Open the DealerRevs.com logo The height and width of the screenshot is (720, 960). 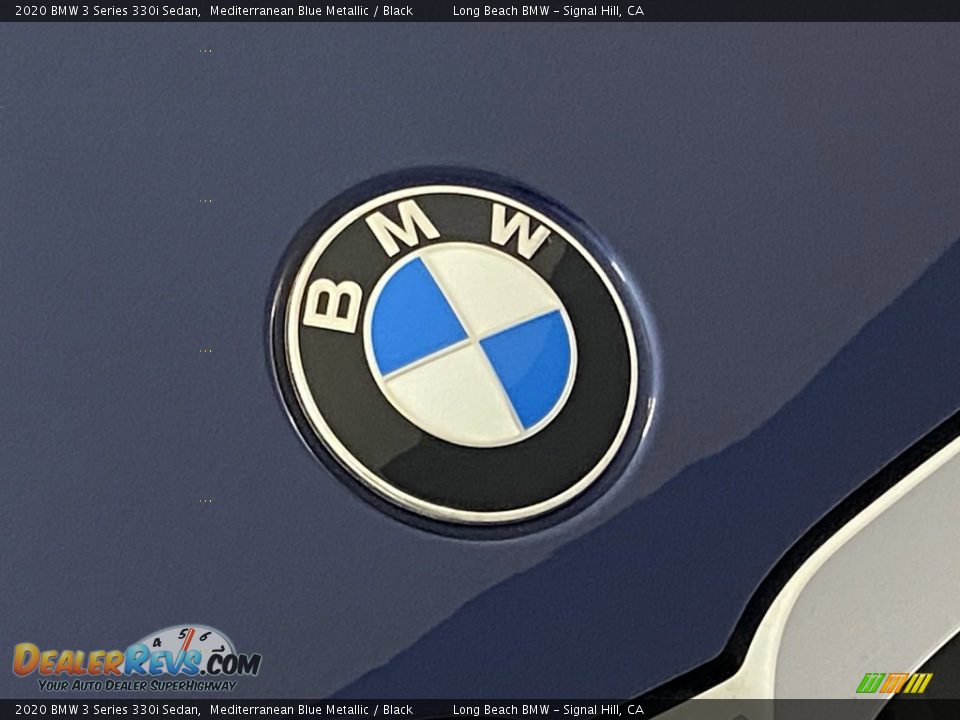[136, 661]
